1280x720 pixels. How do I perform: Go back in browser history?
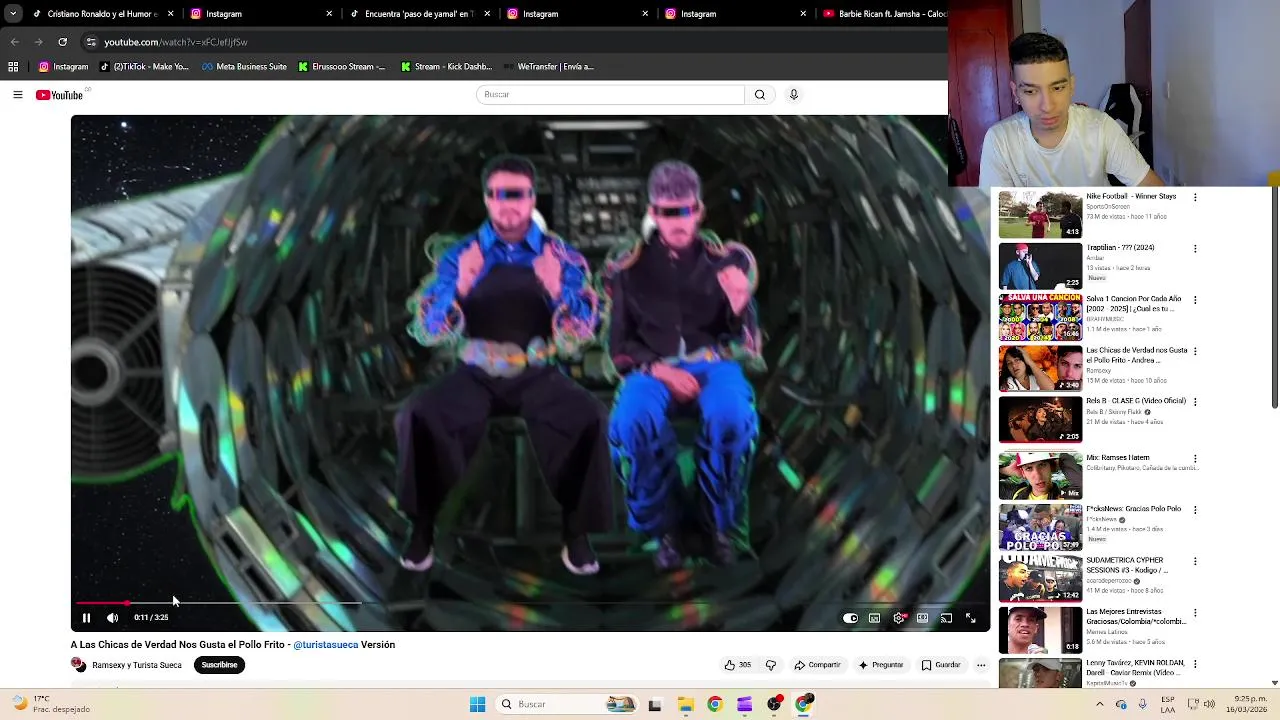pyautogui.click(x=14, y=42)
